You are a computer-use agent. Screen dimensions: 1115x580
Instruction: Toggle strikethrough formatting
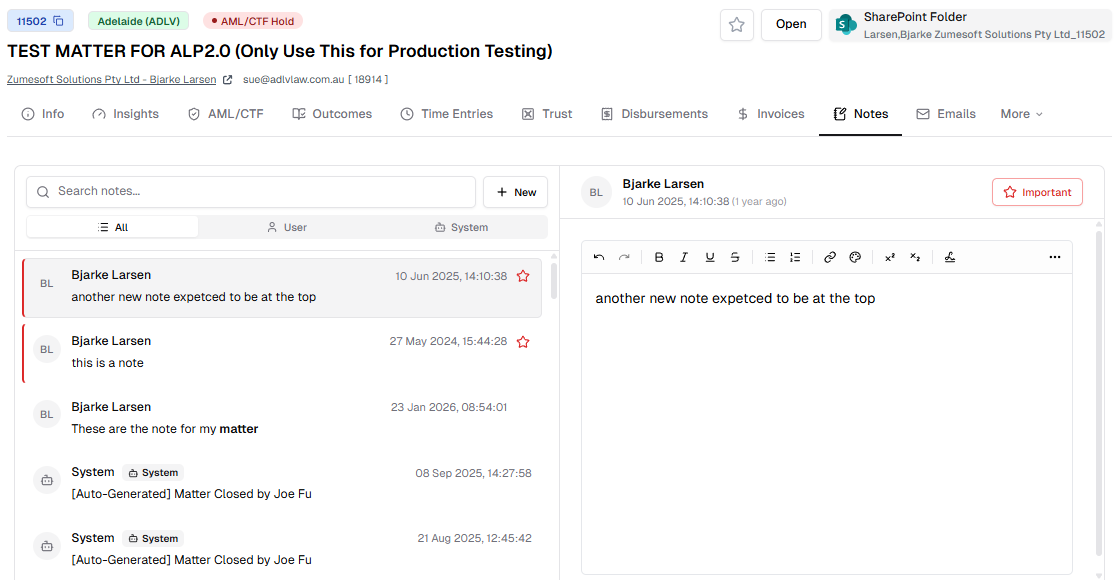click(x=735, y=257)
